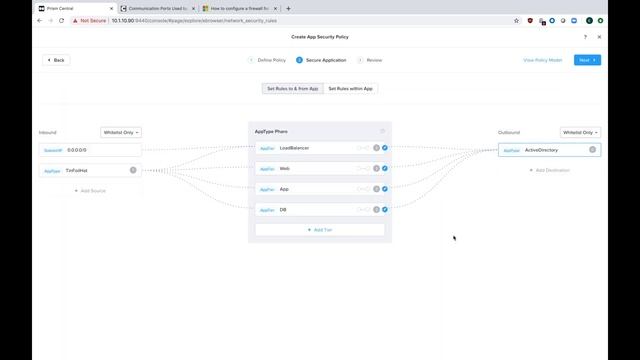Click blue check icon on LoadBalancer tier
The width and height of the screenshot is (640, 360).
pyautogui.click(x=384, y=148)
